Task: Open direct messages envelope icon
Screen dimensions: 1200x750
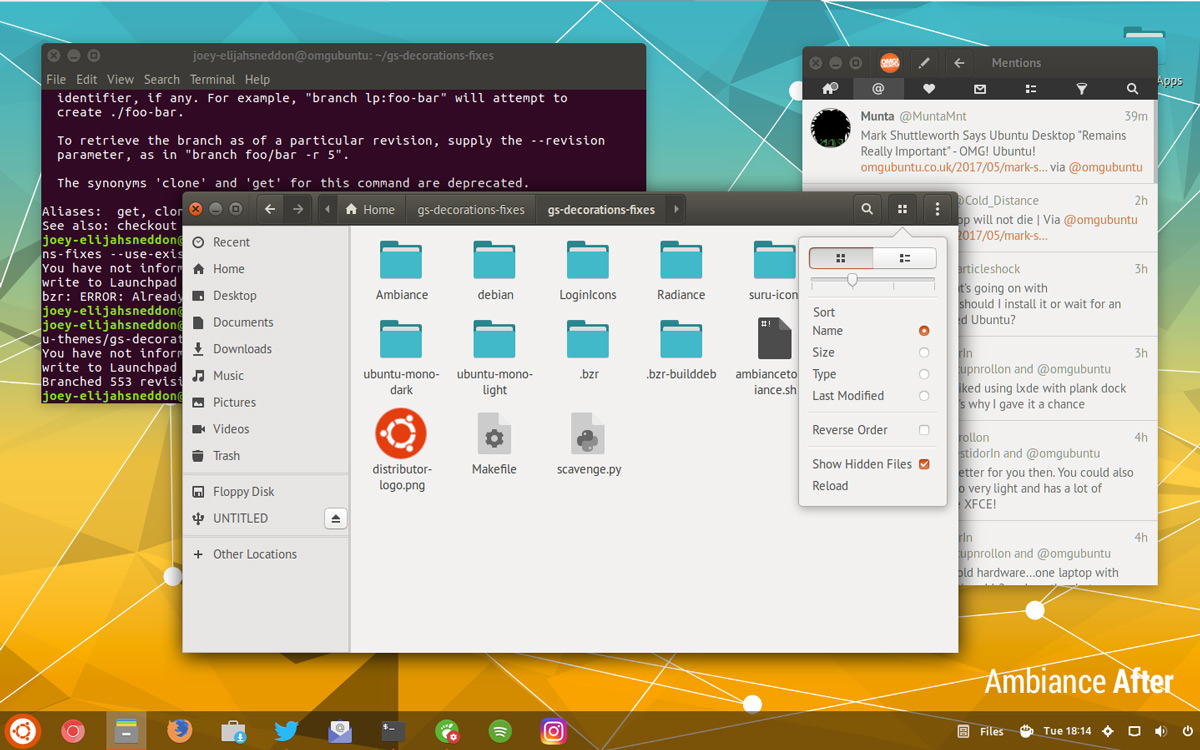Action: pos(980,89)
